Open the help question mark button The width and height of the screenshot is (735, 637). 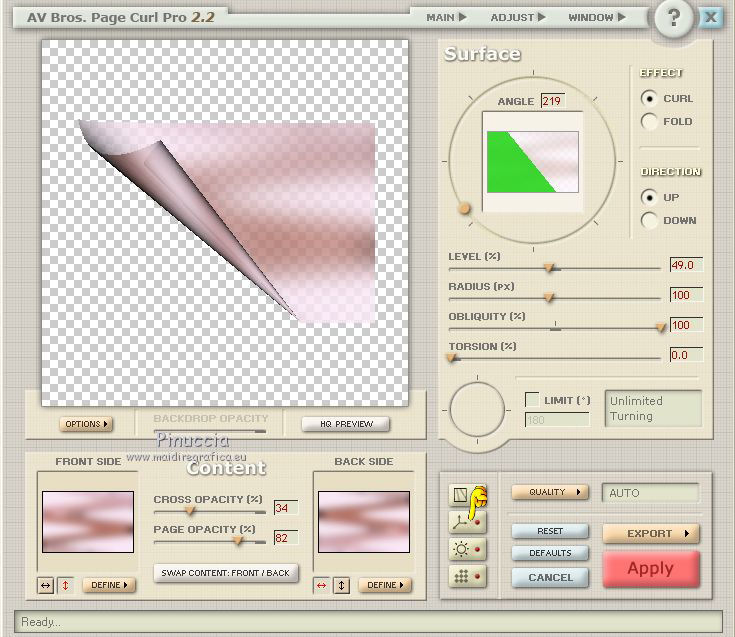[673, 18]
